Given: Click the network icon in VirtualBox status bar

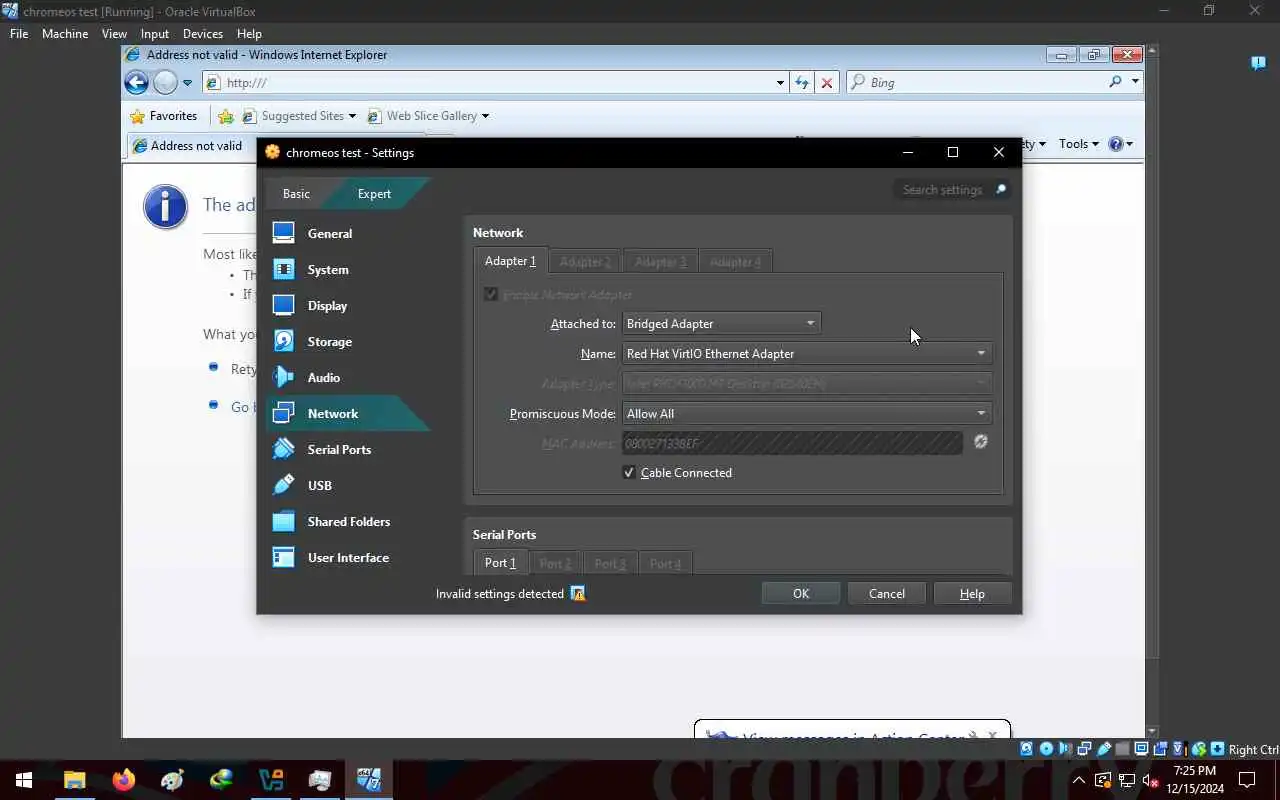Looking at the screenshot, I should (1084, 749).
